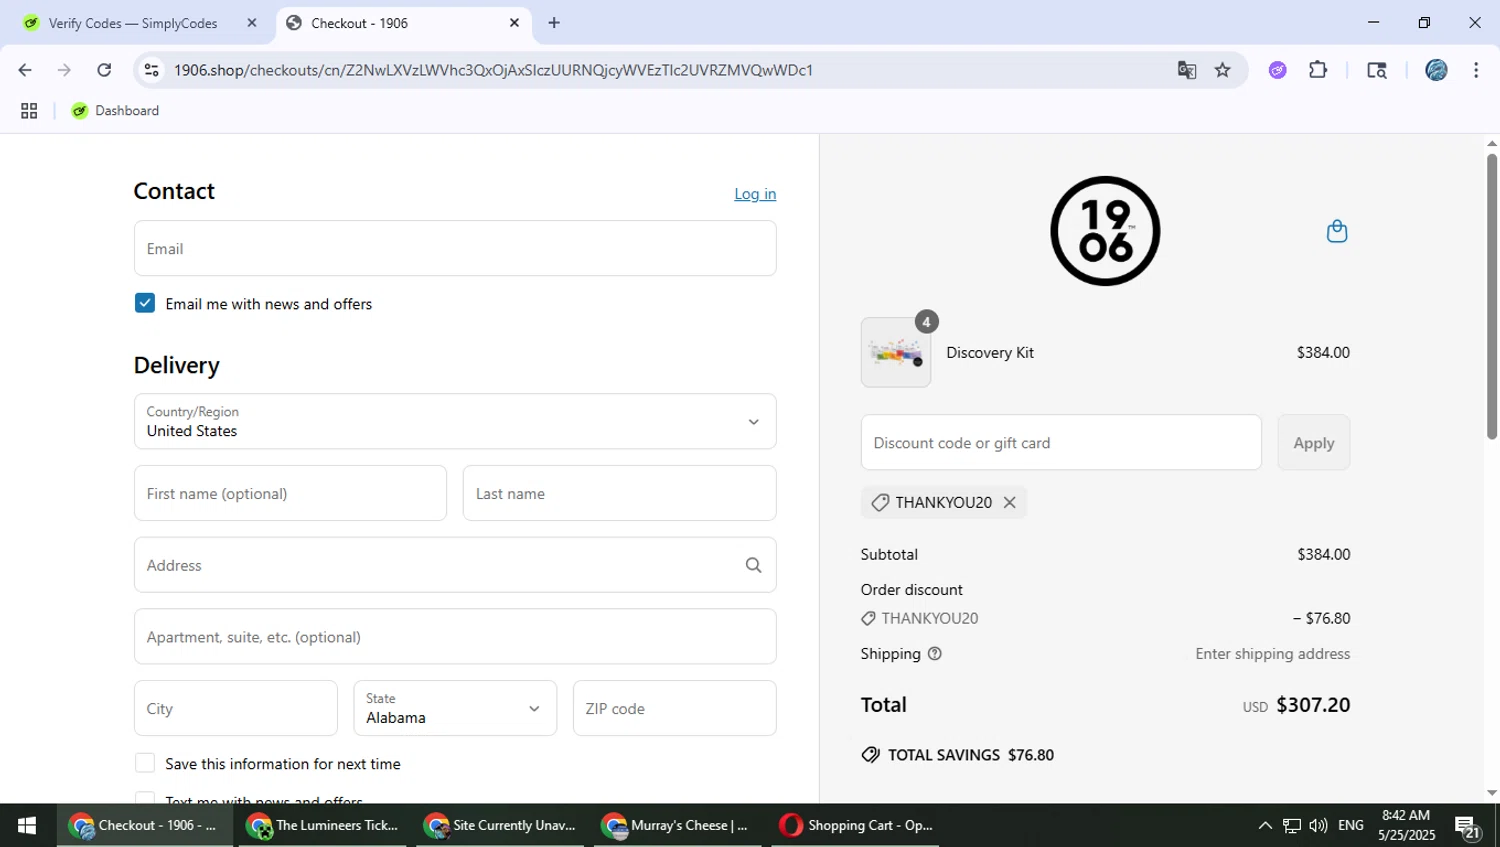Check Save this information for next time
The image size is (1500, 847).
tap(145, 763)
